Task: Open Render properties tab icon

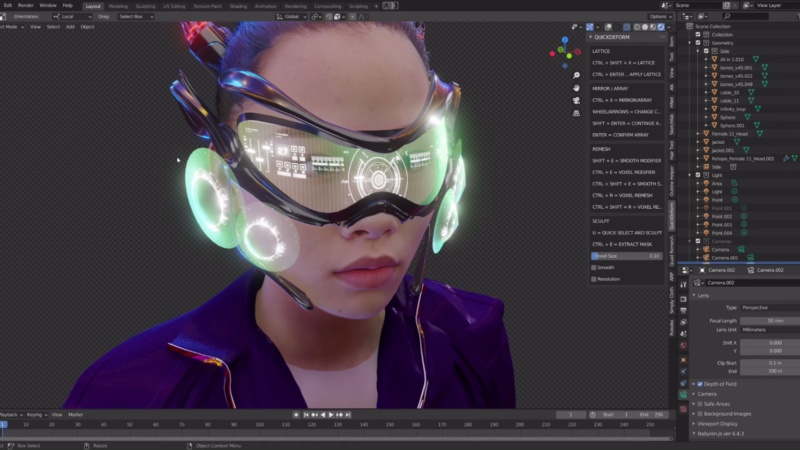Action: tap(683, 299)
